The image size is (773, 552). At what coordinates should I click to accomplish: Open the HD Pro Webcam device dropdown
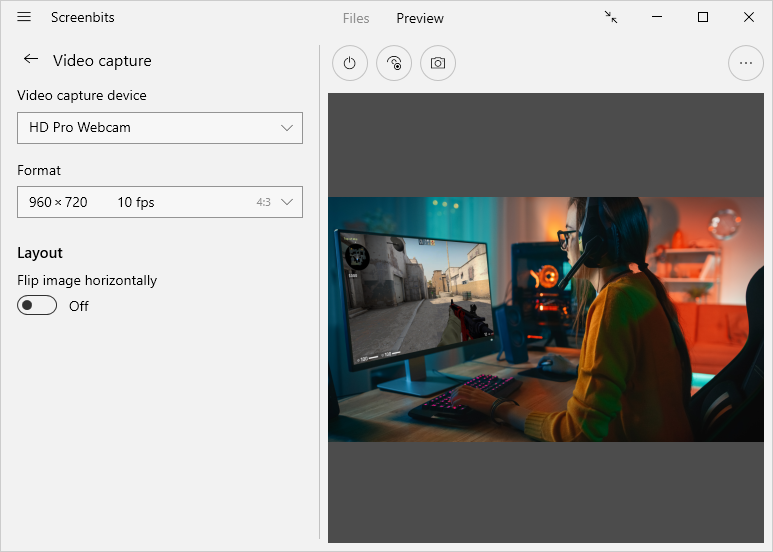point(160,128)
